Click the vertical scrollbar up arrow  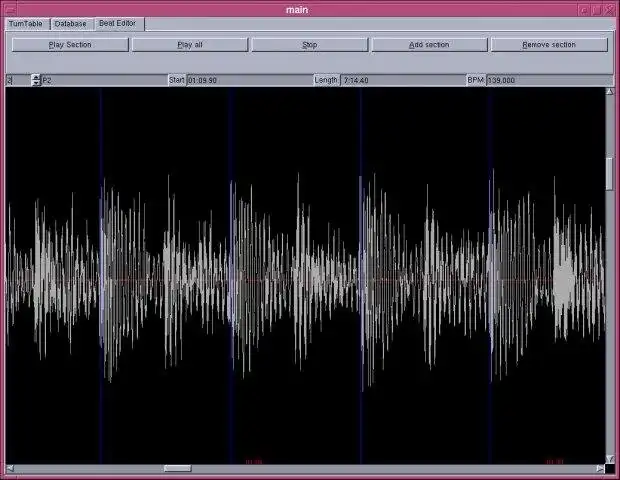610,92
